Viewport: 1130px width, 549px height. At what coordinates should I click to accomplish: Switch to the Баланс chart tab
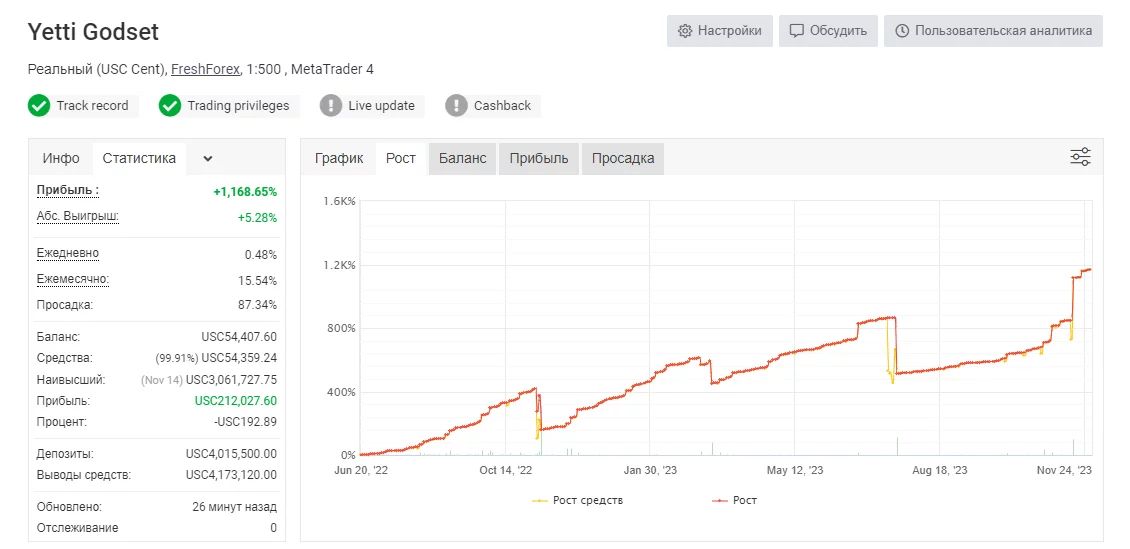pos(463,159)
